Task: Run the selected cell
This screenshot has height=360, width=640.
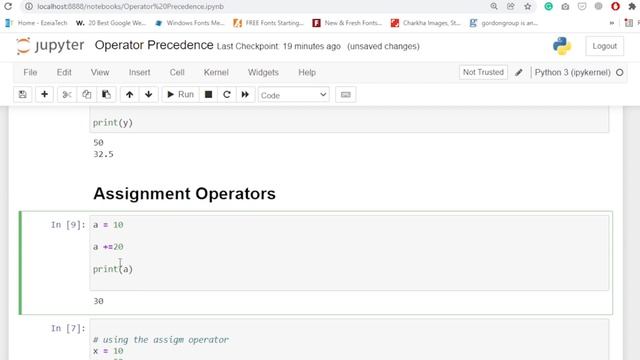Action: [180, 95]
